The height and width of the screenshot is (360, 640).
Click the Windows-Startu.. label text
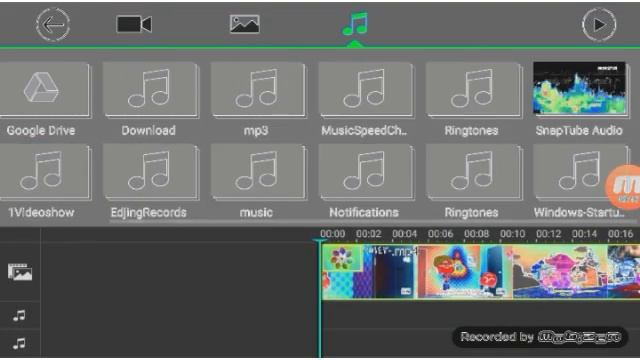(579, 213)
